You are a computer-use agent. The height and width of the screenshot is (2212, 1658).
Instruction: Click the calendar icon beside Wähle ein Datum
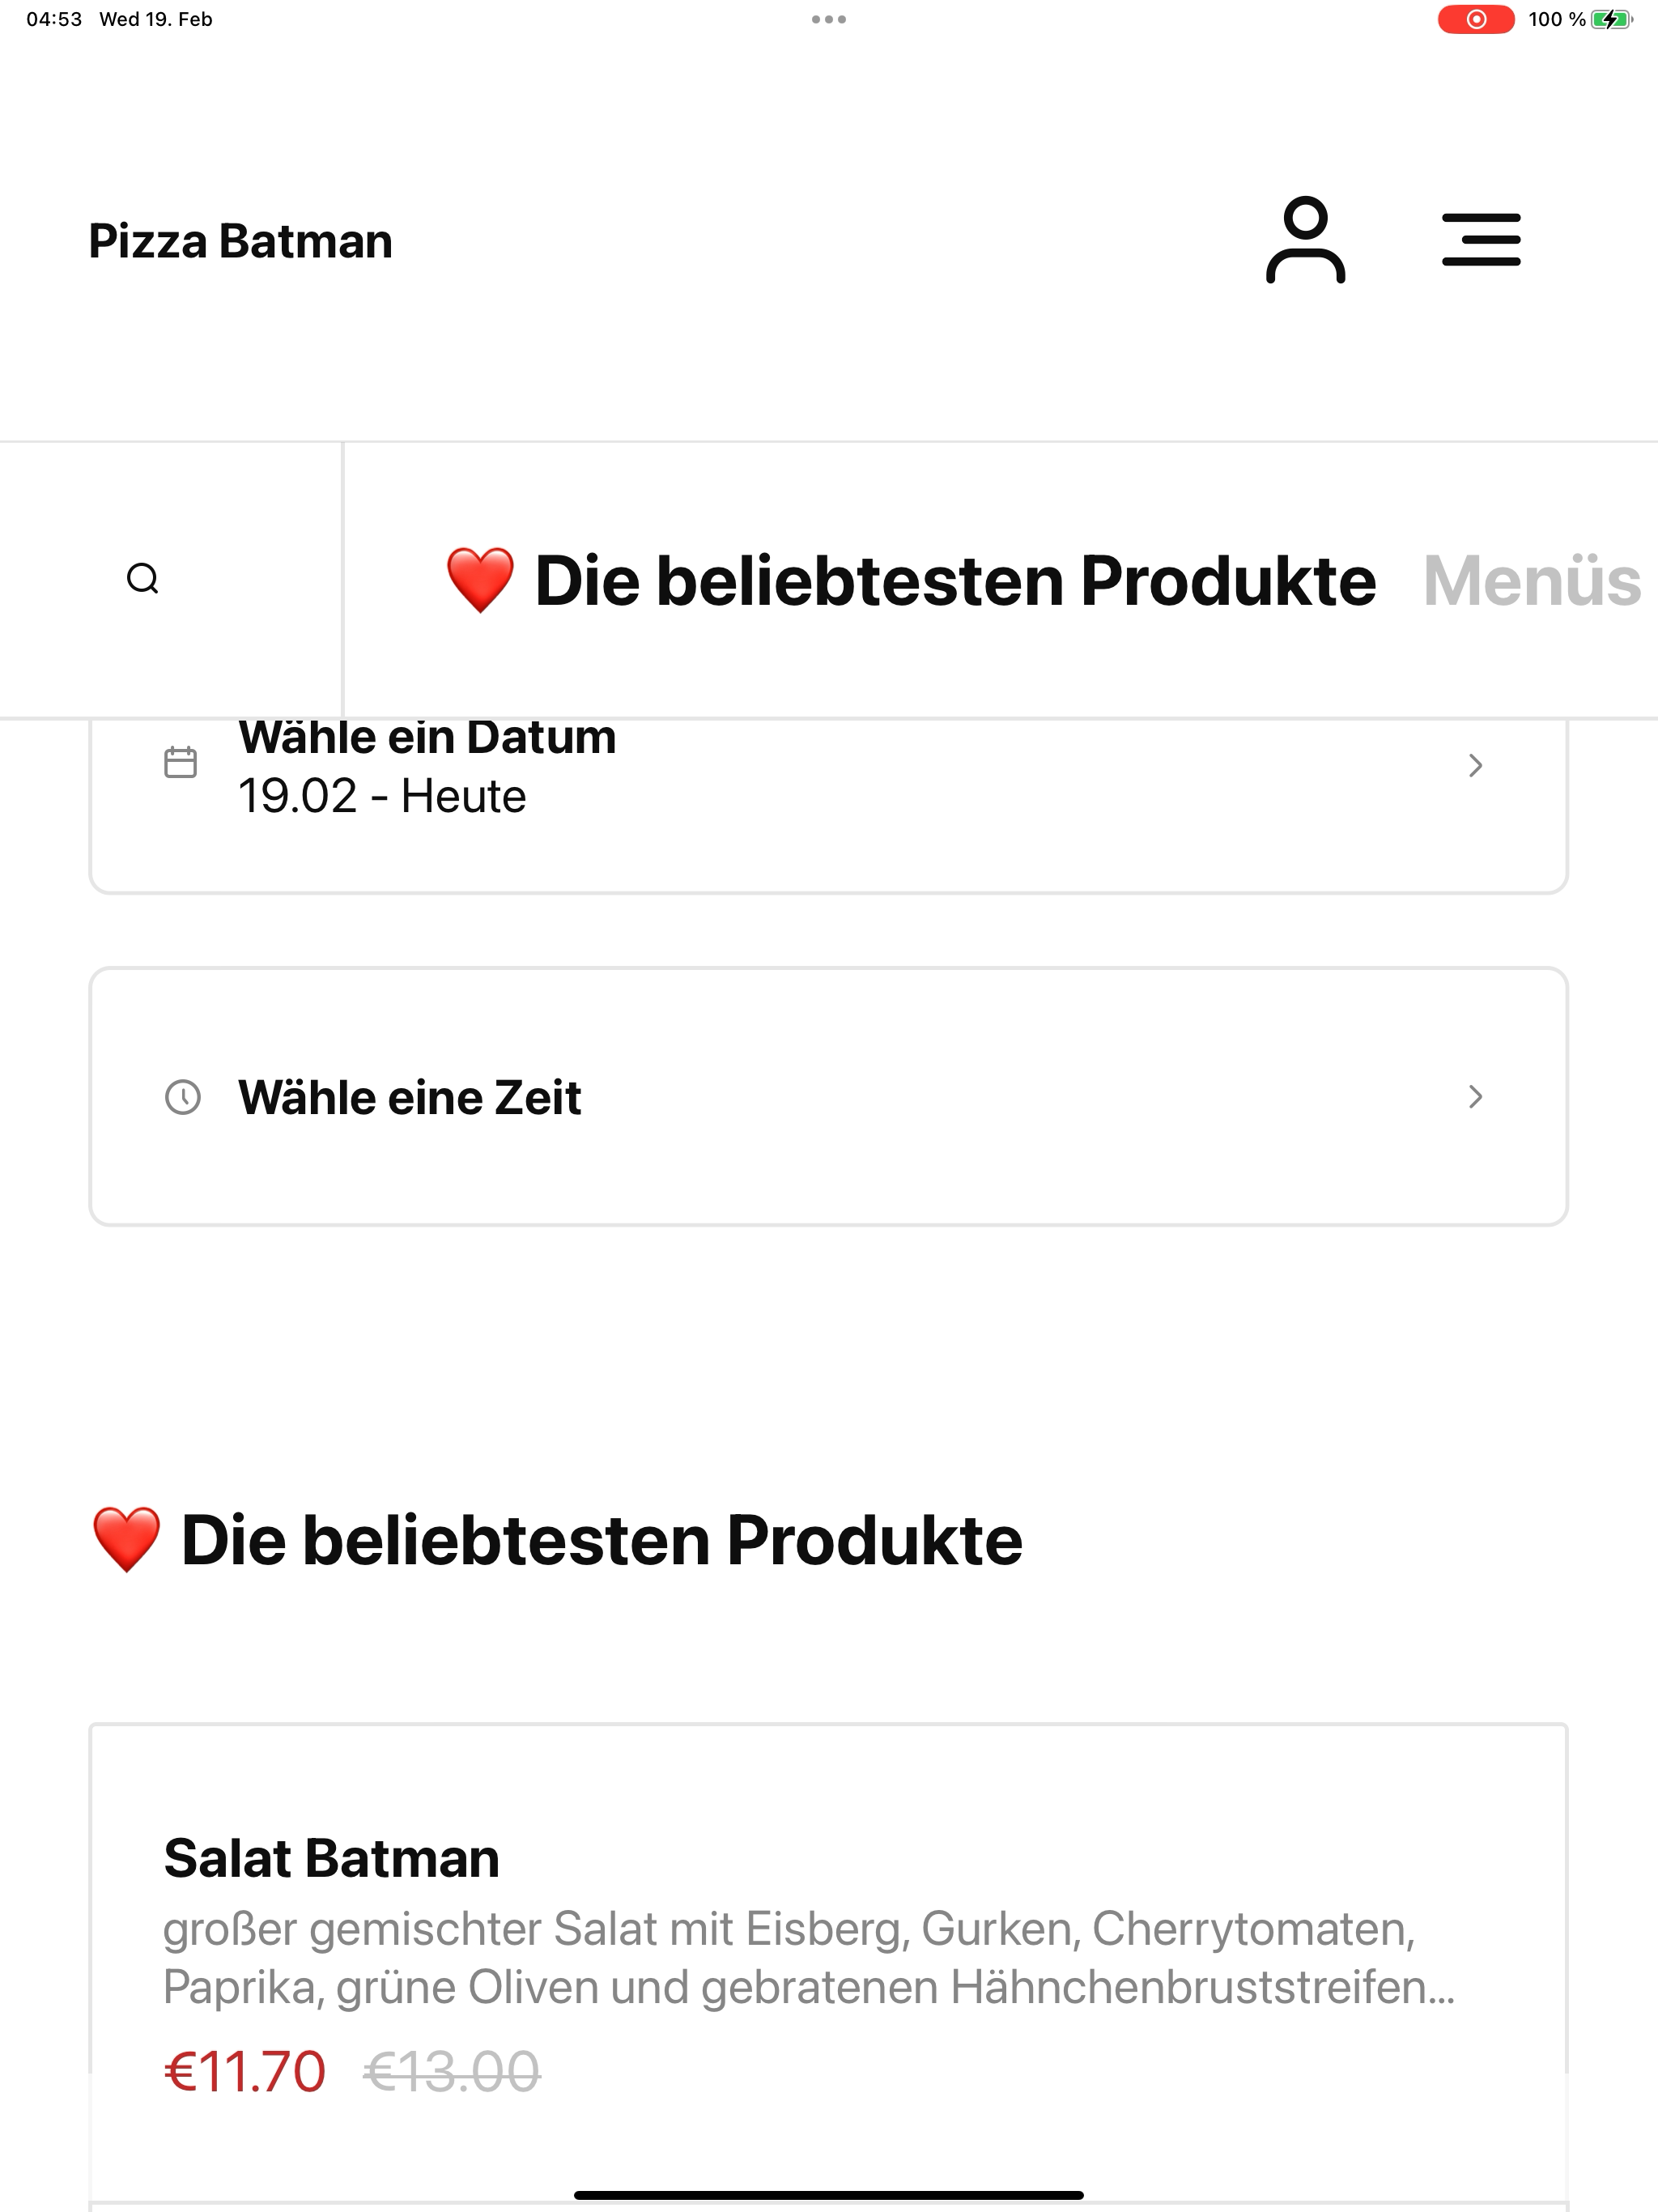[181, 763]
